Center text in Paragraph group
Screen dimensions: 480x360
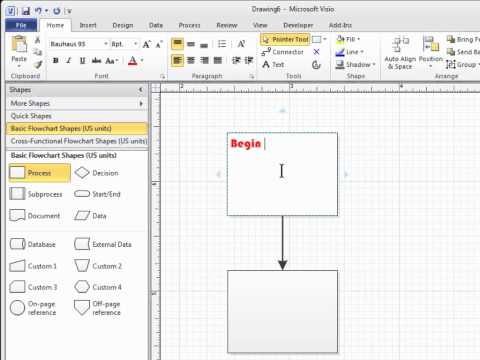(191, 60)
